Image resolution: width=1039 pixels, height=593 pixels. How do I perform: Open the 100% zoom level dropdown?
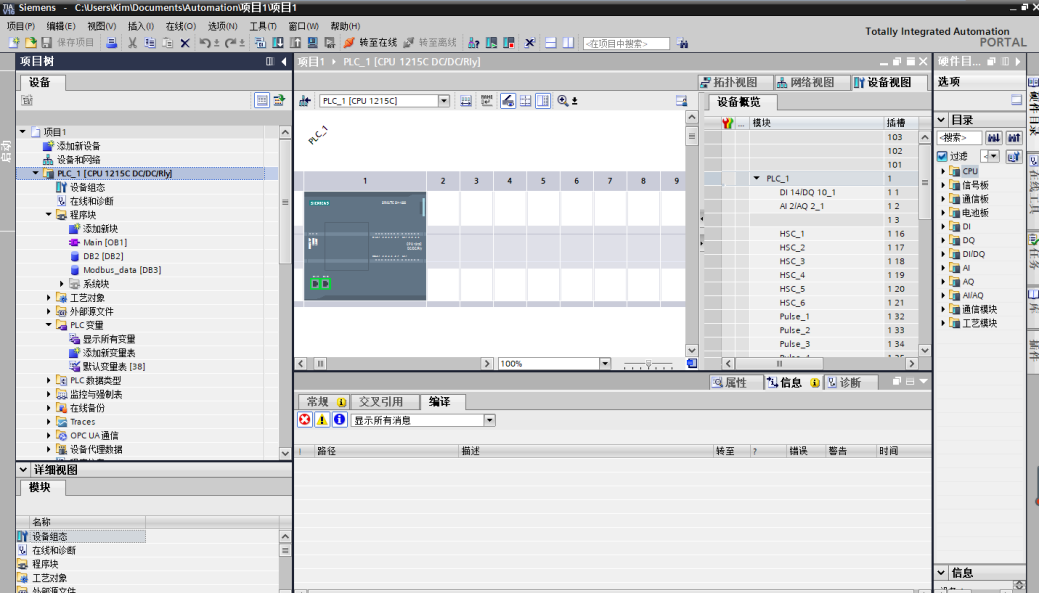click(x=604, y=363)
